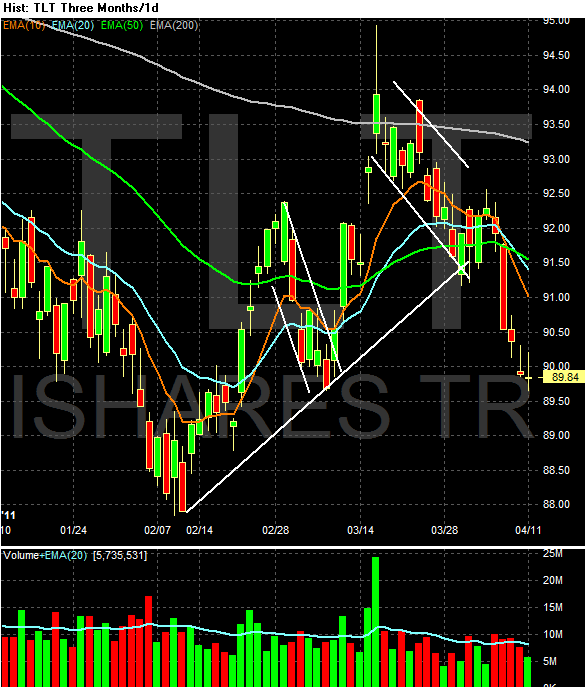This screenshot has width=586, height=690.
Task: Click the 10M volume axis label
Action: click(553, 635)
